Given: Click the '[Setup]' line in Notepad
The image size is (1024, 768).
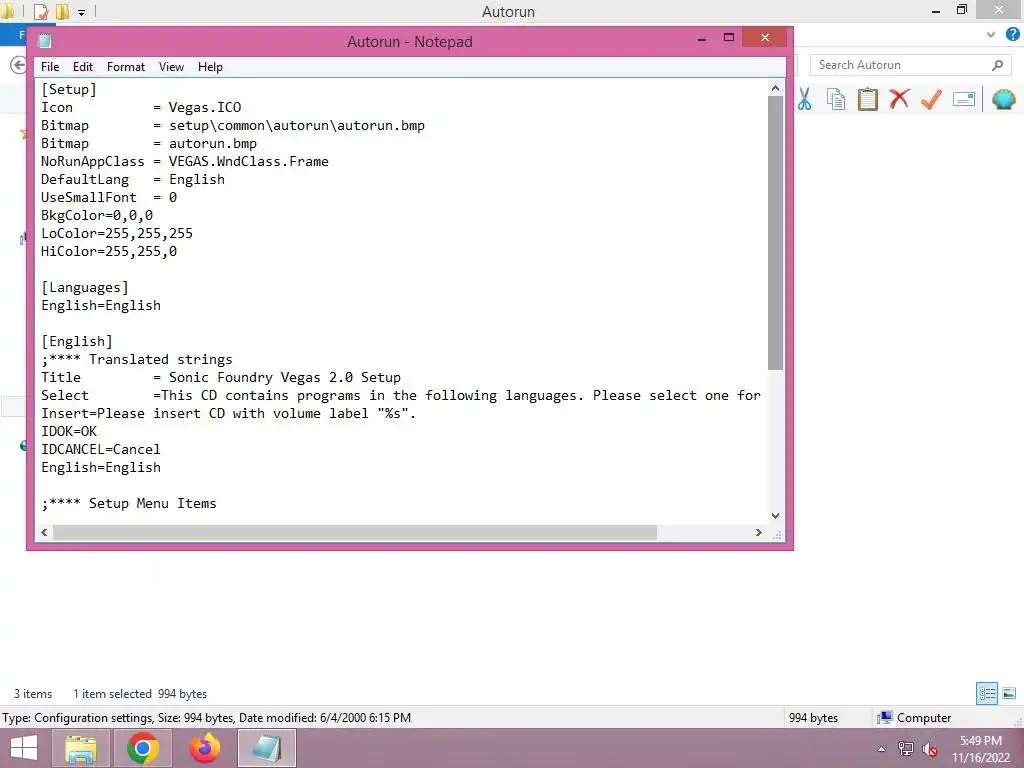Looking at the screenshot, I should tap(69, 89).
